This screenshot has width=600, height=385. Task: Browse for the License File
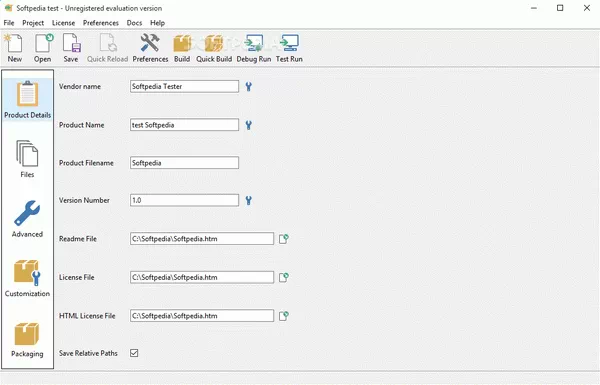(284, 277)
